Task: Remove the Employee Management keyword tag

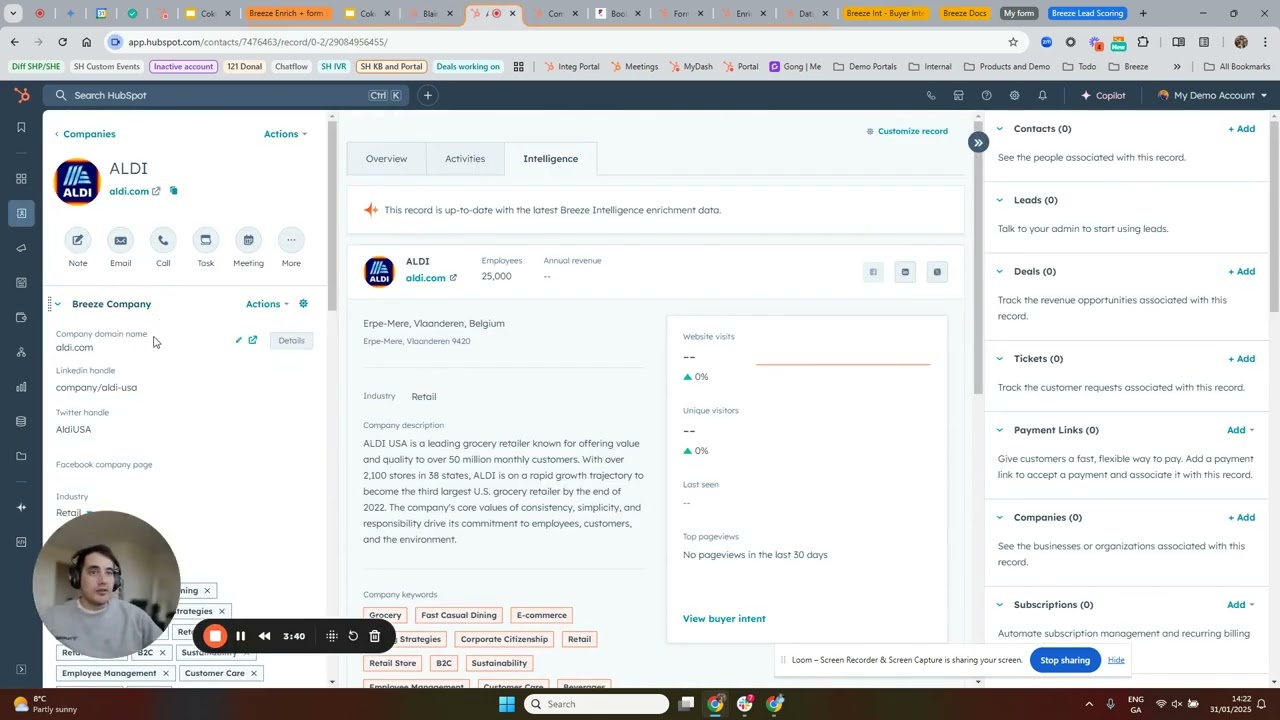Action: coord(166,674)
